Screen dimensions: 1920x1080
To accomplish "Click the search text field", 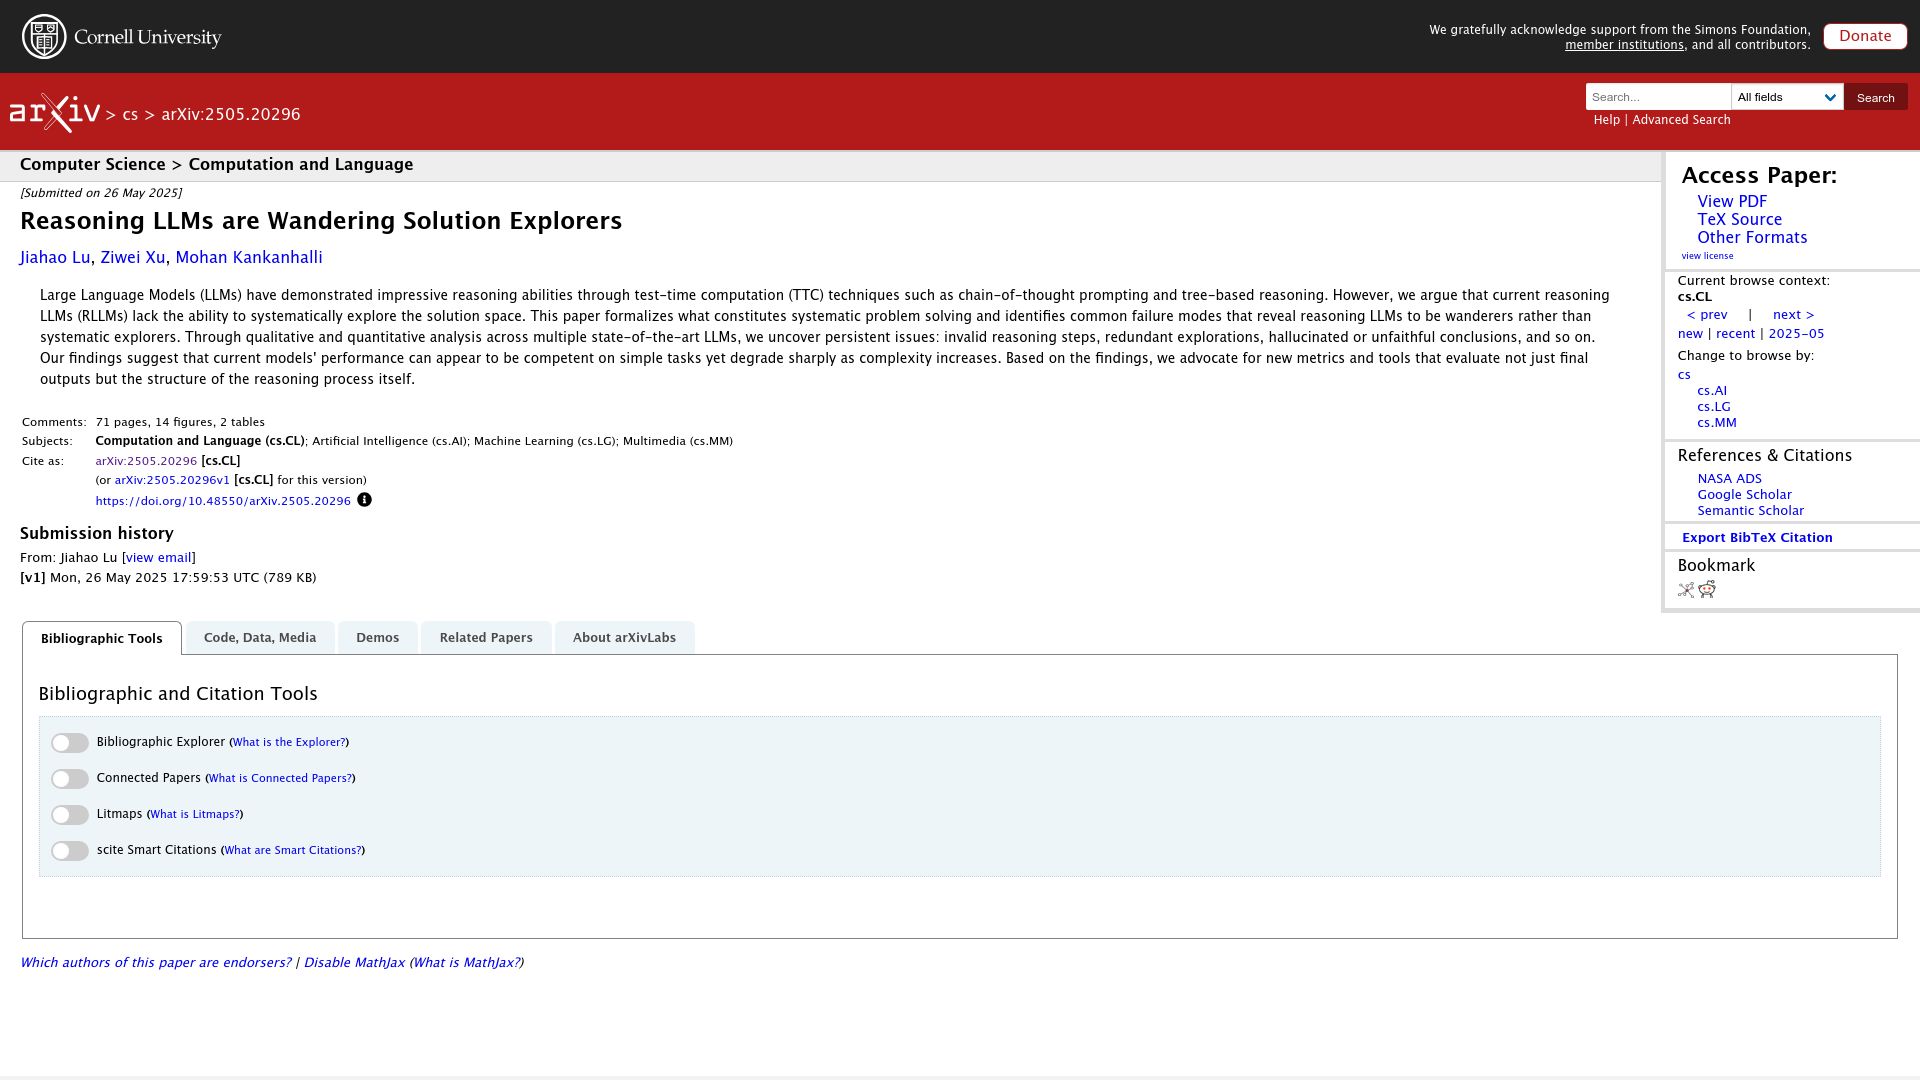I will [x=1658, y=97].
